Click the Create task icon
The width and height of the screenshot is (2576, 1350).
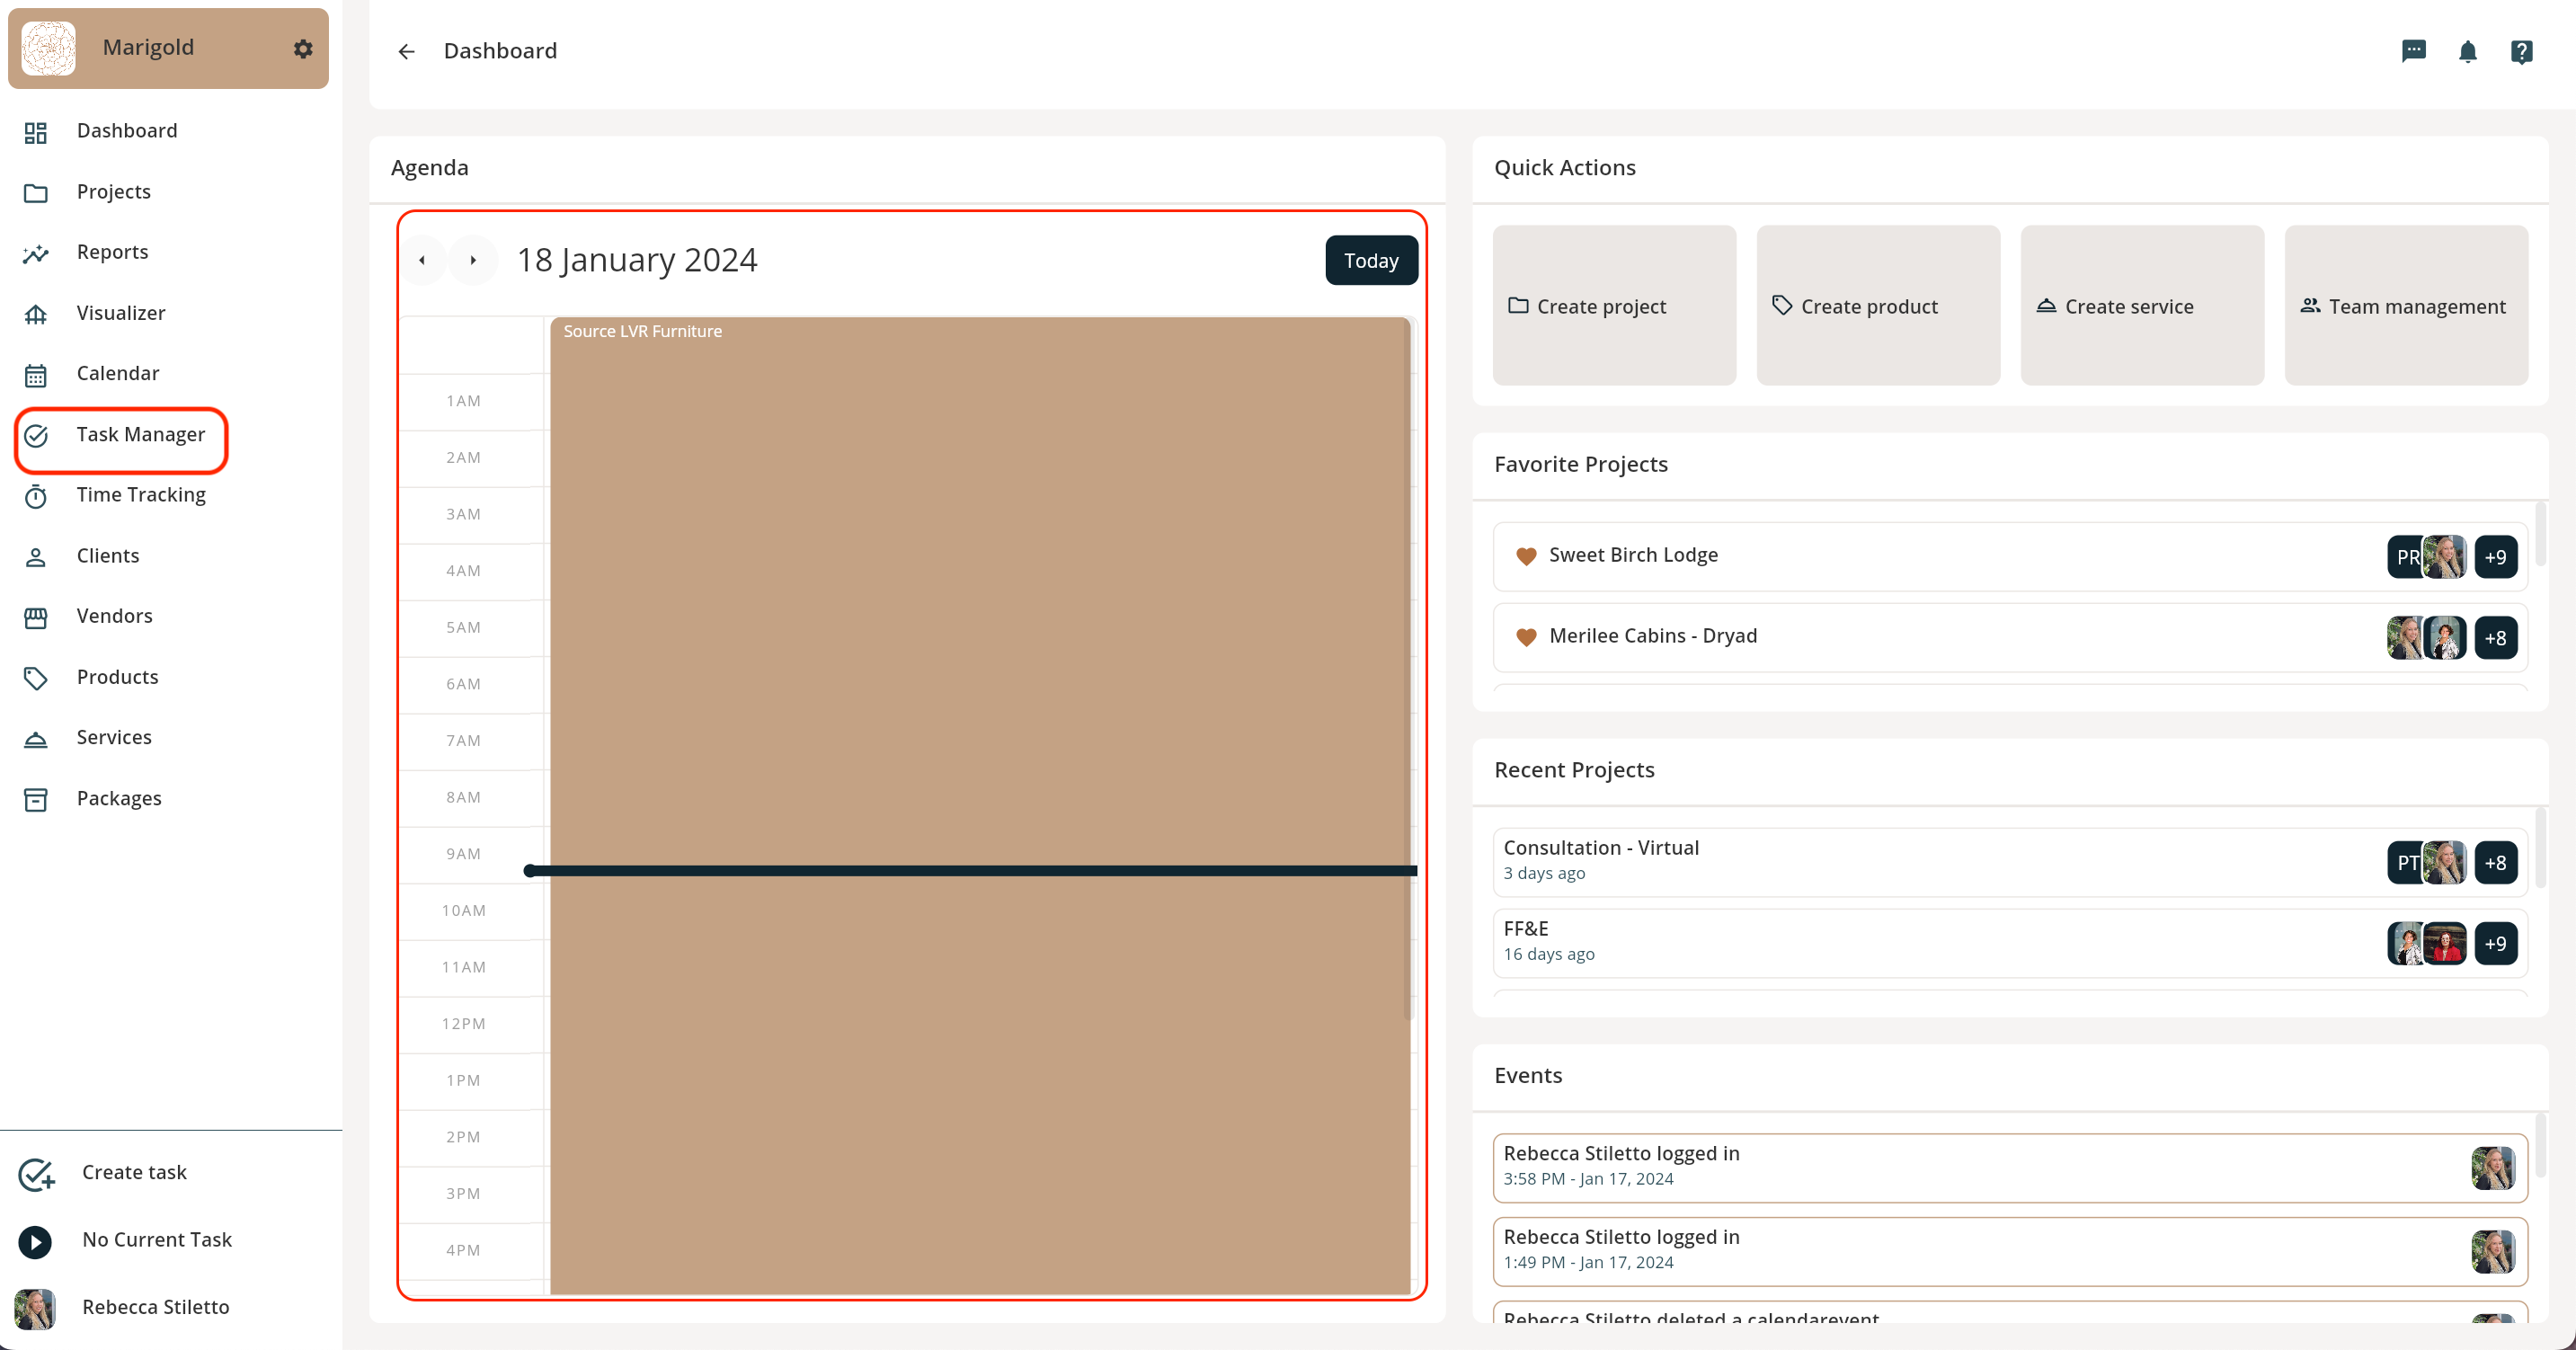tap(36, 1173)
